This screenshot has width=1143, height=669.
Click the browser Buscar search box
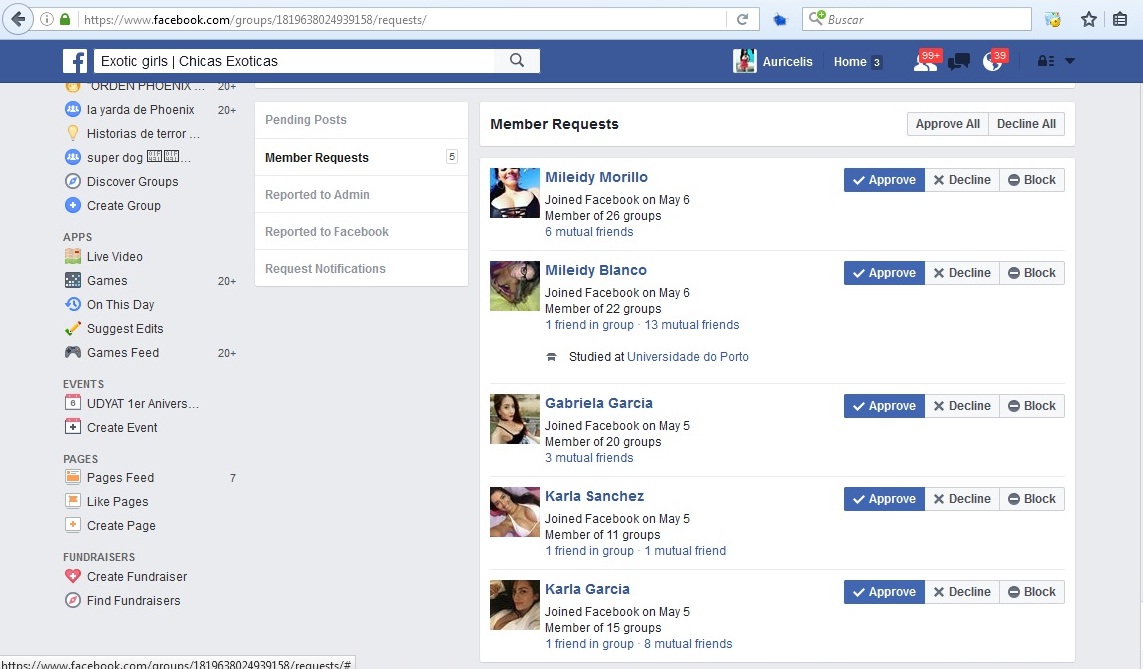917,20
